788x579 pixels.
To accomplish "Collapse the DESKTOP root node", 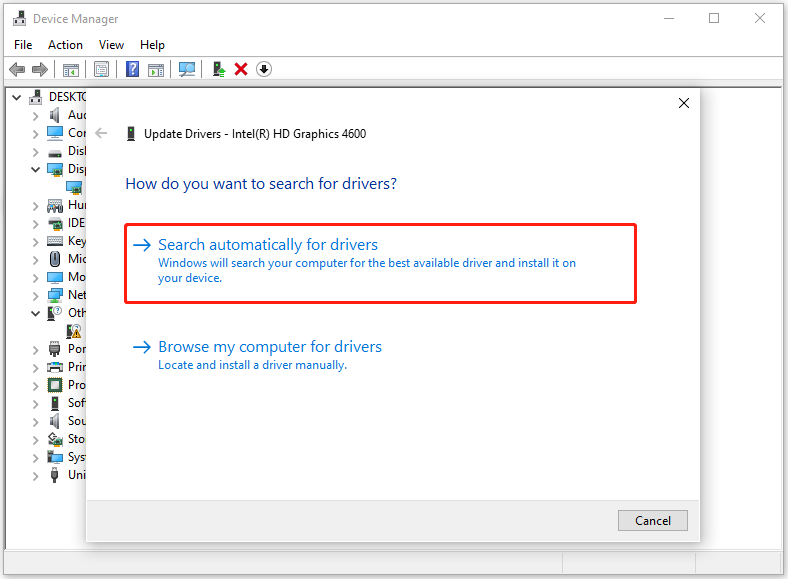I will [17, 97].
